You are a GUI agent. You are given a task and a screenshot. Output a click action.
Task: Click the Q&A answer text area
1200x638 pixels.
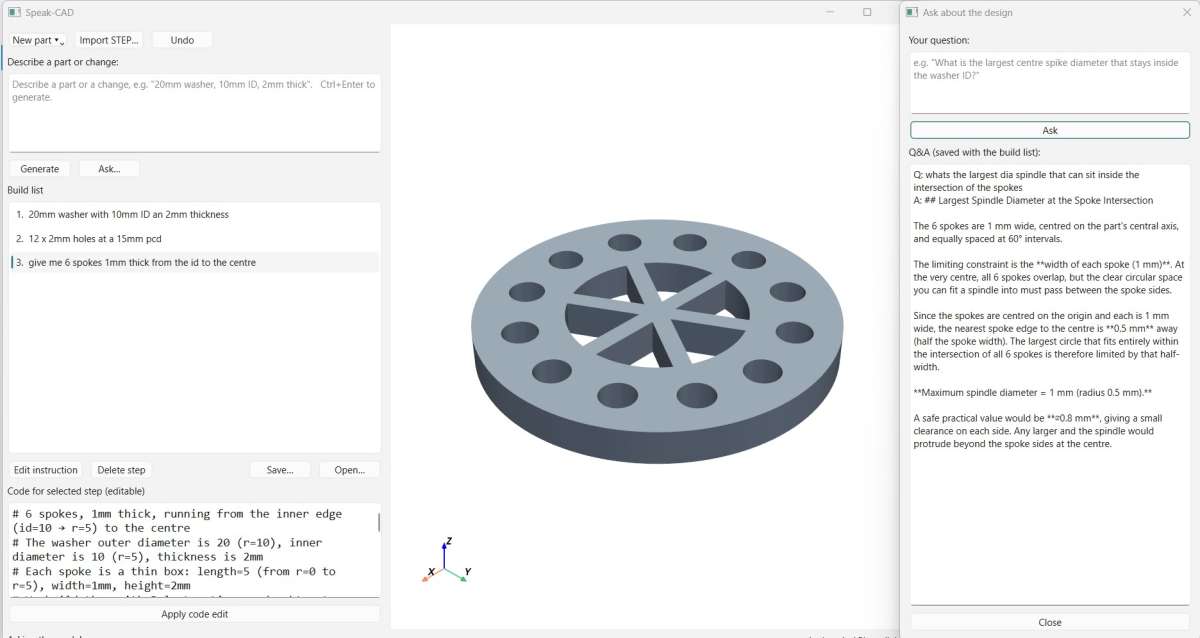click(1050, 384)
